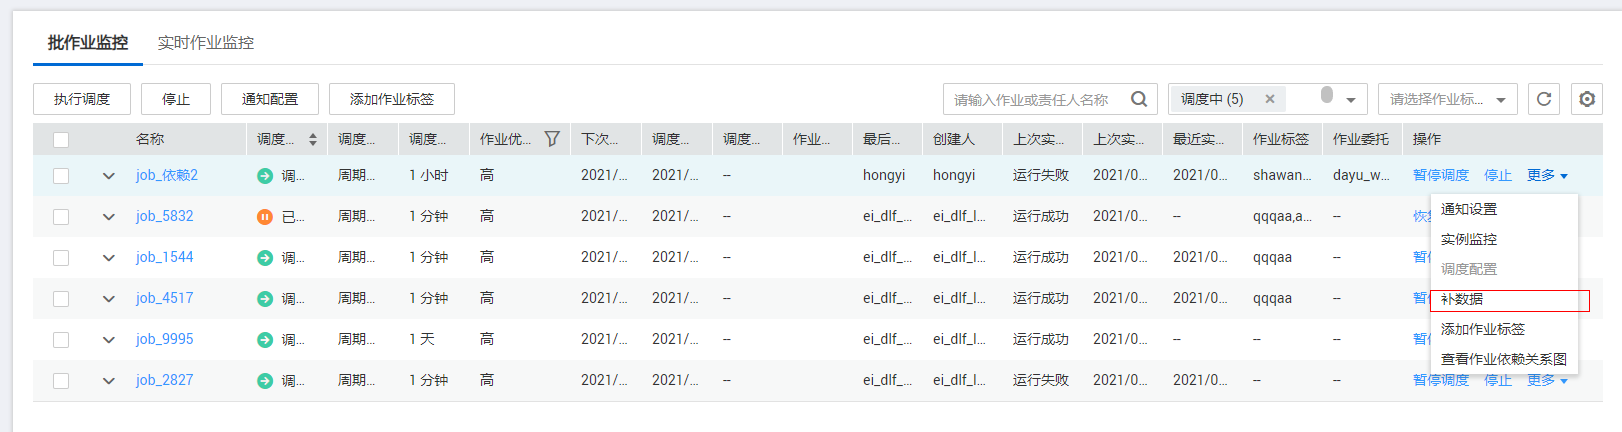Screen dimensions: 1622x432
Task: Check the box for job_9995
Action: click(61, 340)
